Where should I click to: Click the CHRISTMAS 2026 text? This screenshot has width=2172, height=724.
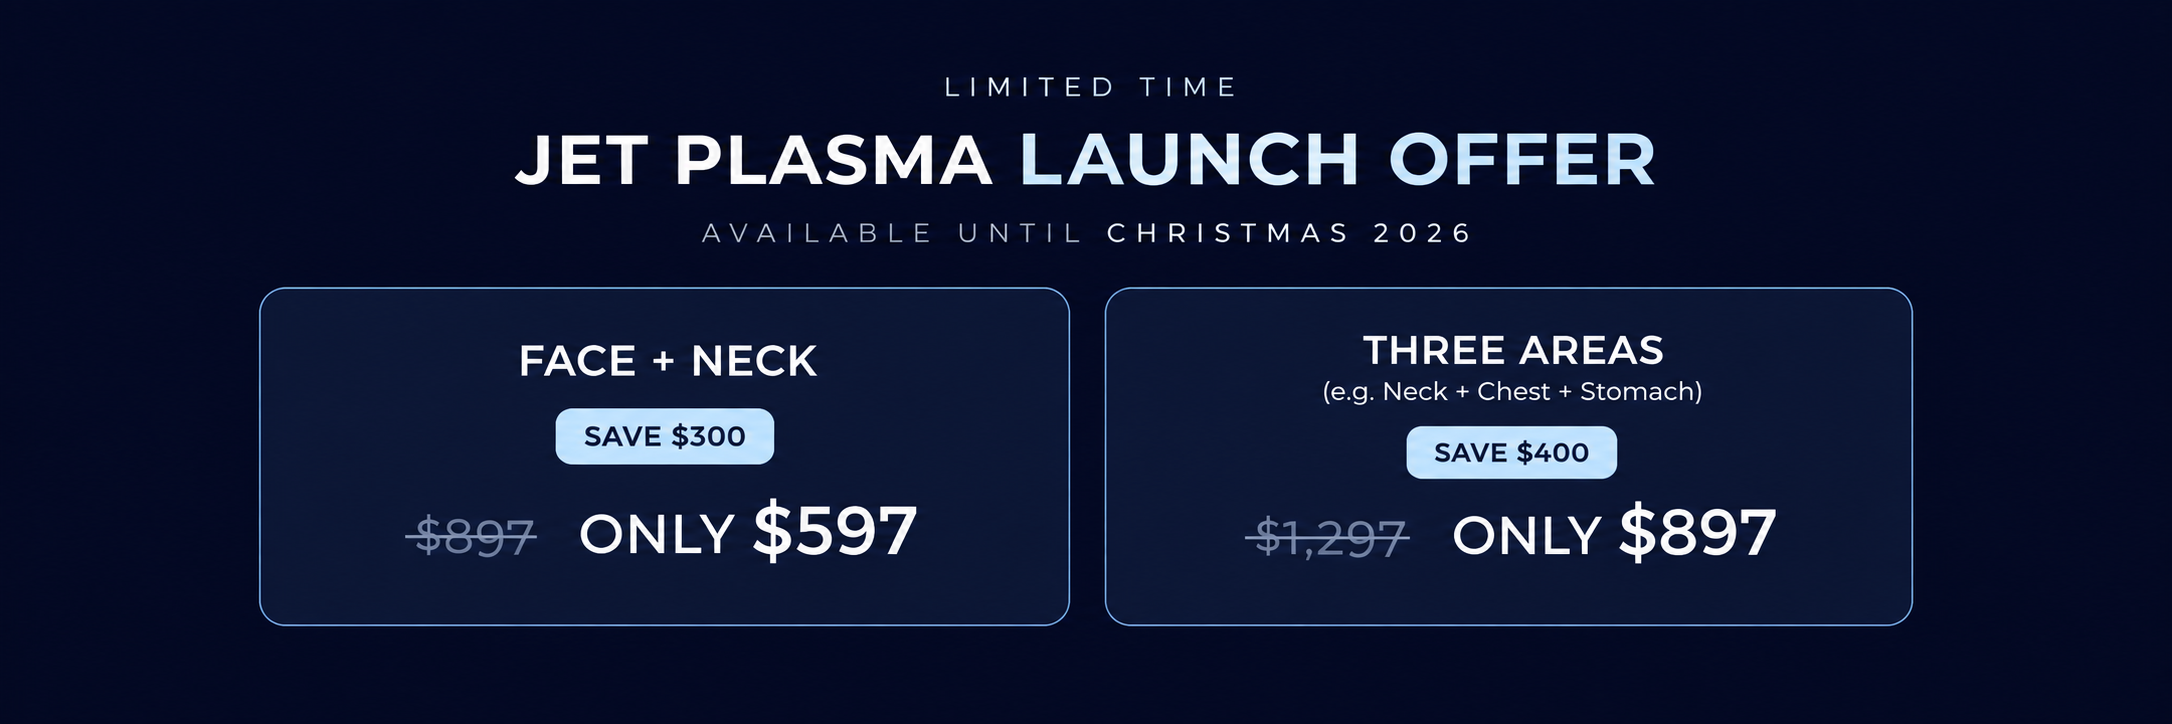point(1289,233)
